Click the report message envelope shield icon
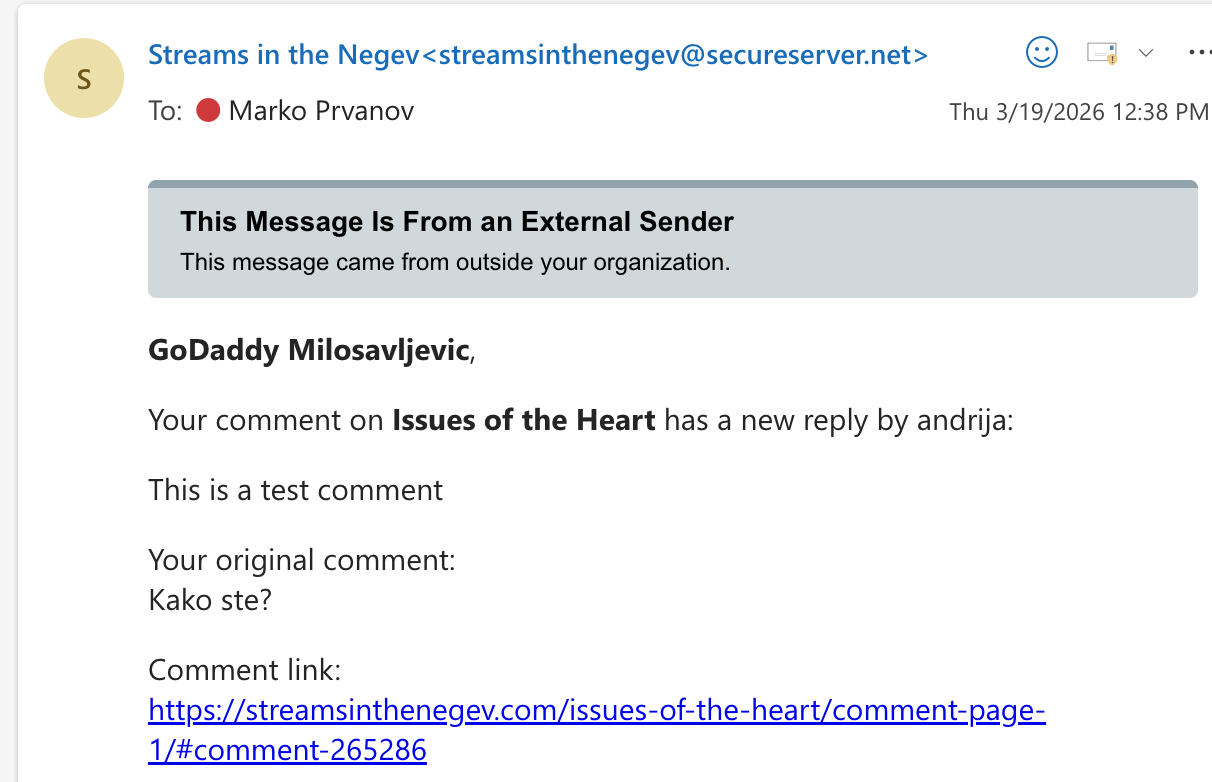Image resolution: width=1212 pixels, height=782 pixels. (x=1102, y=53)
